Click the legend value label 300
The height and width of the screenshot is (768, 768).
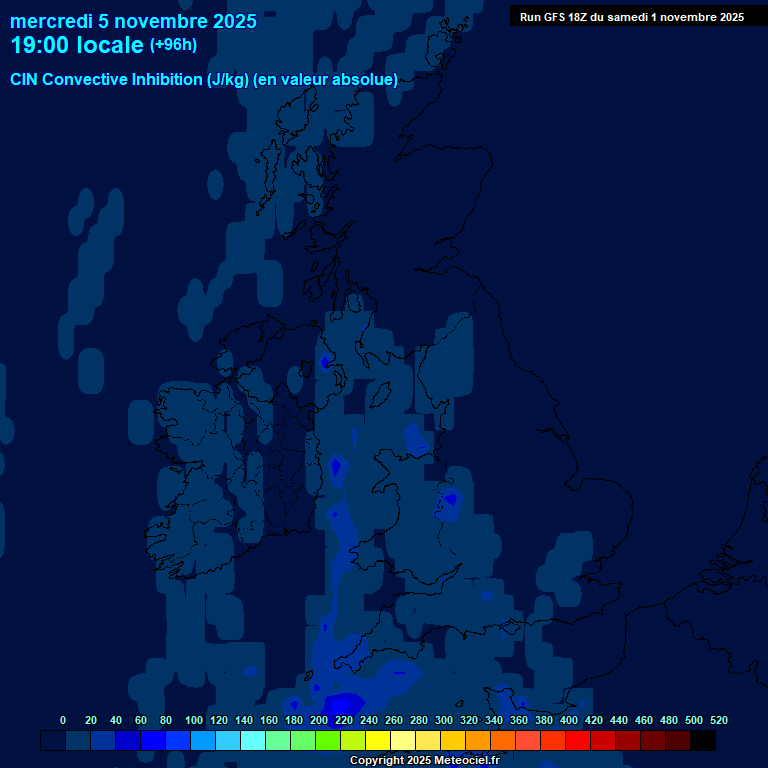pos(443,720)
